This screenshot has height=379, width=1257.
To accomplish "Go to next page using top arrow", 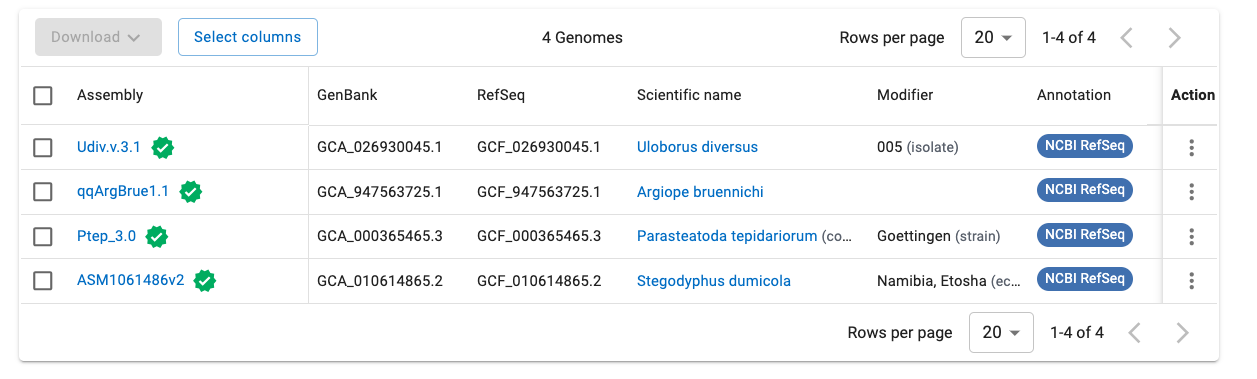I will [1175, 38].
